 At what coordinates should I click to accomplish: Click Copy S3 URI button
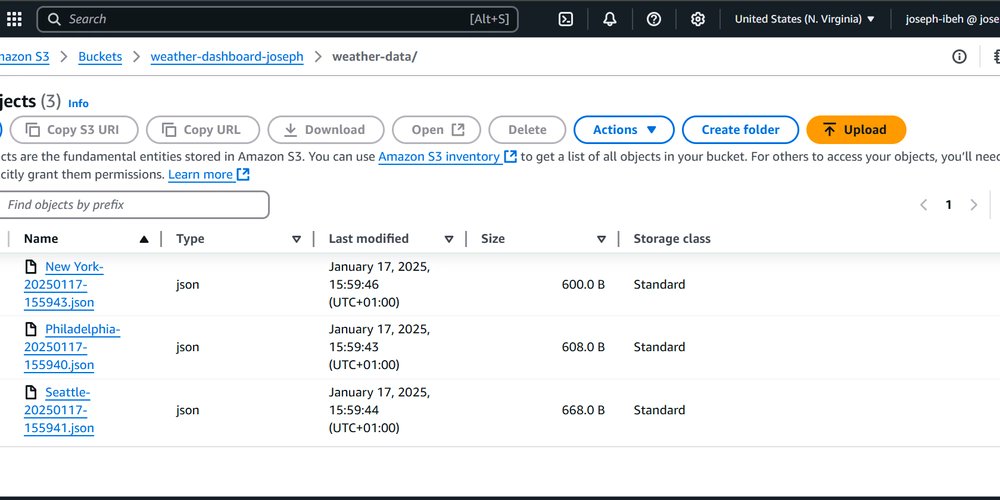click(73, 129)
